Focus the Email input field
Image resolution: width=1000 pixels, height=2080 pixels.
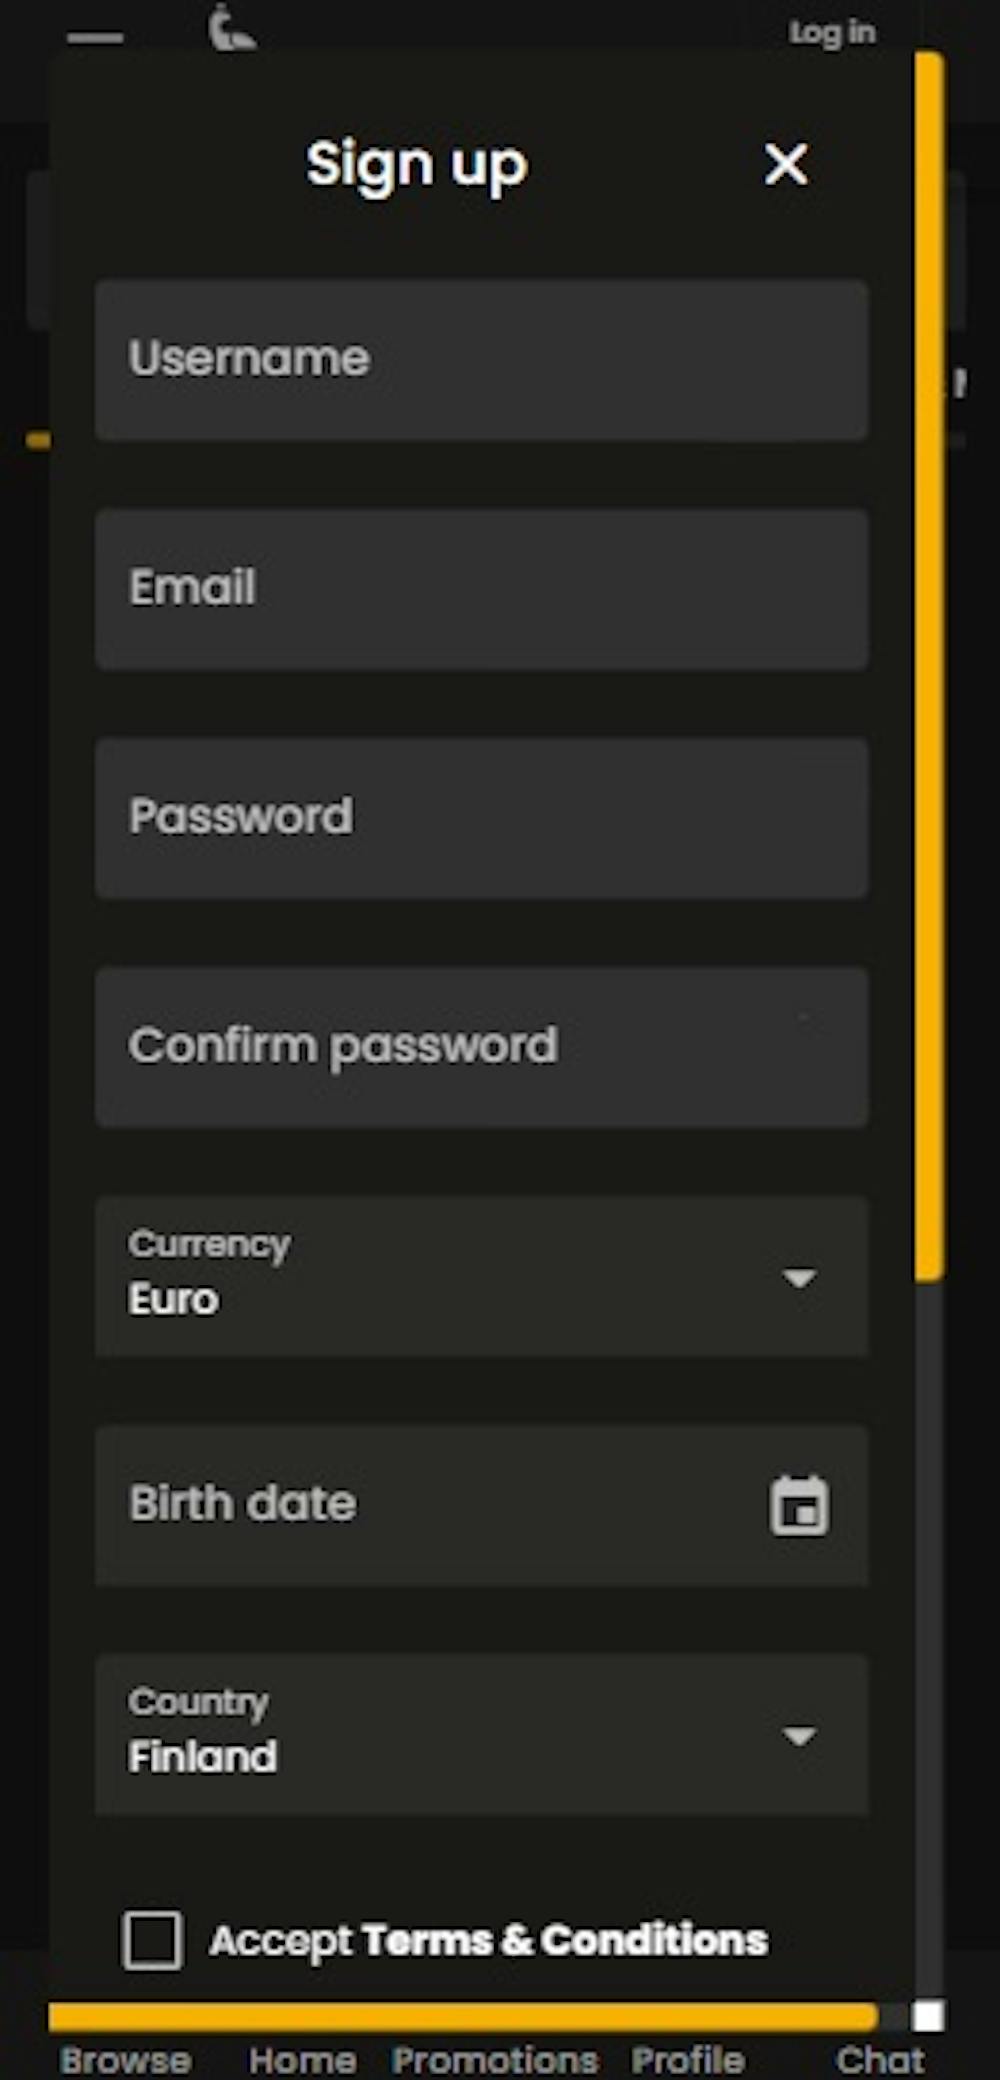[x=482, y=589]
